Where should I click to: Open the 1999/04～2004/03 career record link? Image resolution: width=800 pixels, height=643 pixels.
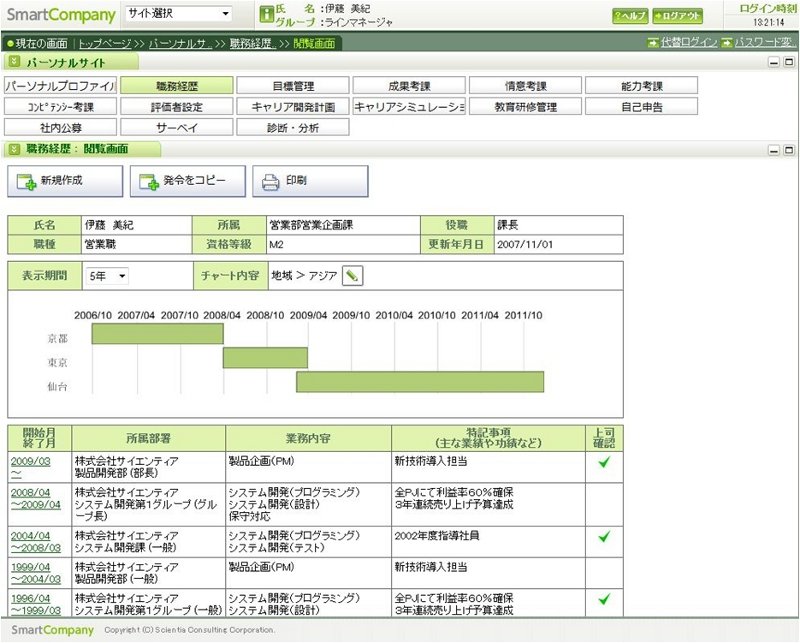(36, 573)
